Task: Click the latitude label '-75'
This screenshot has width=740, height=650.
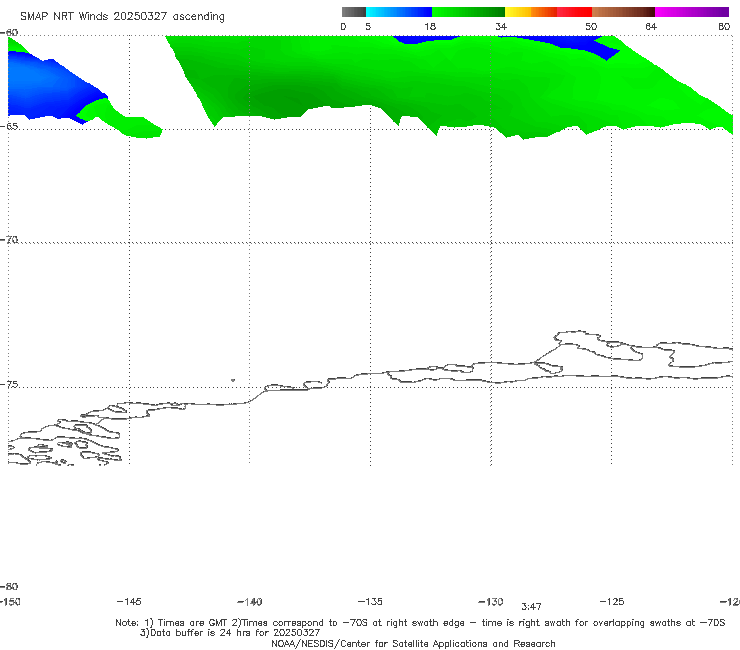Action: coord(9,385)
